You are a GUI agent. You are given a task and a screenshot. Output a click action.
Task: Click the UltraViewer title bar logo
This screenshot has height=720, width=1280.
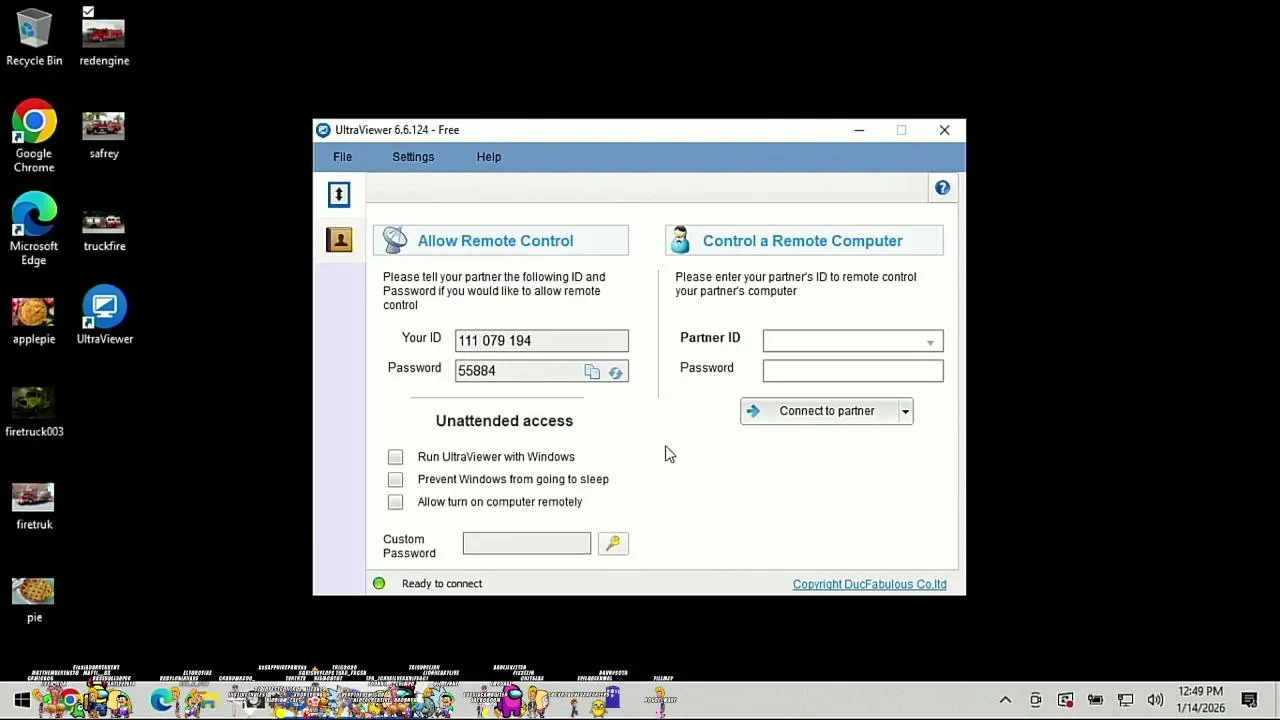323,130
